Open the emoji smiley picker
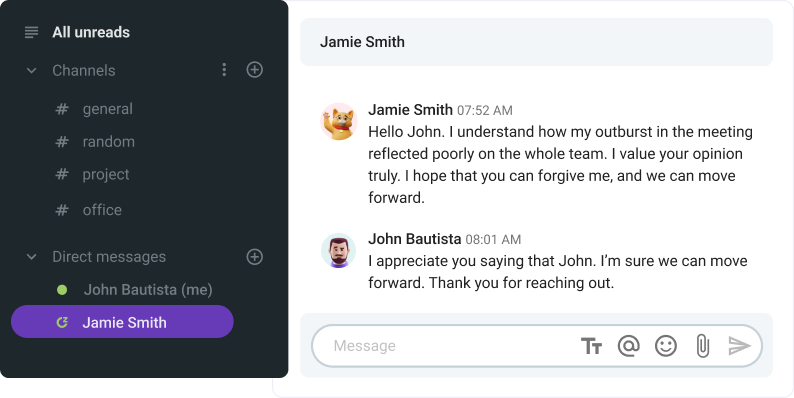The height and width of the screenshot is (398, 794). tap(666, 346)
